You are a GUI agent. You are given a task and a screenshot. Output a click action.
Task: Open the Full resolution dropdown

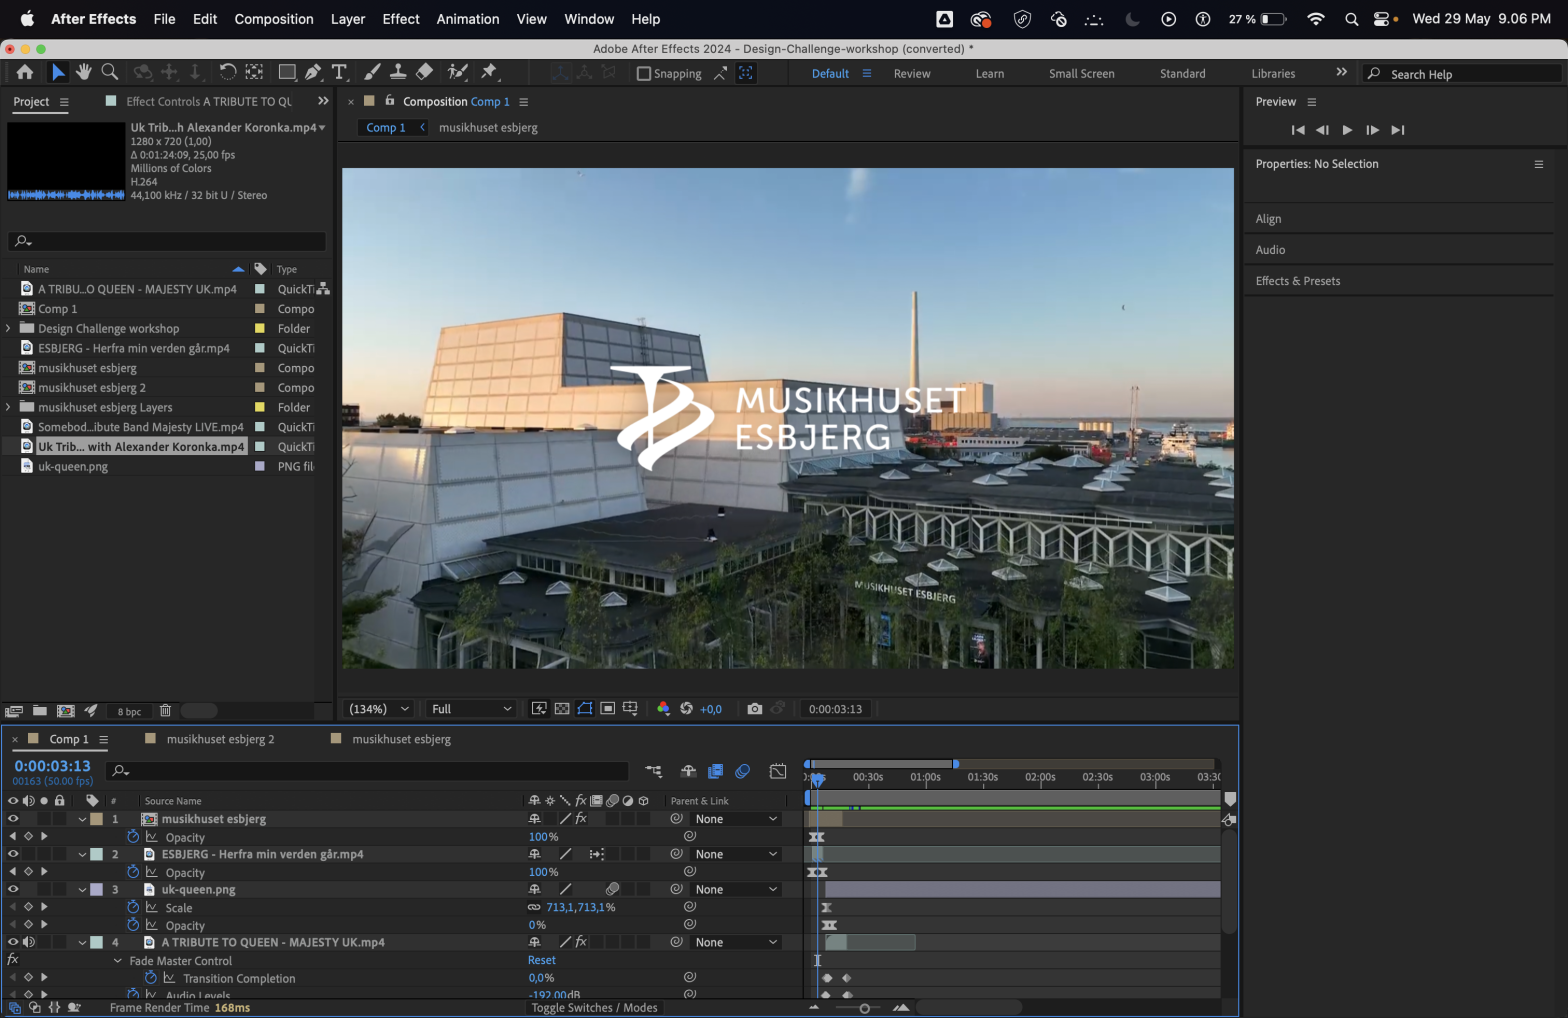(471, 709)
